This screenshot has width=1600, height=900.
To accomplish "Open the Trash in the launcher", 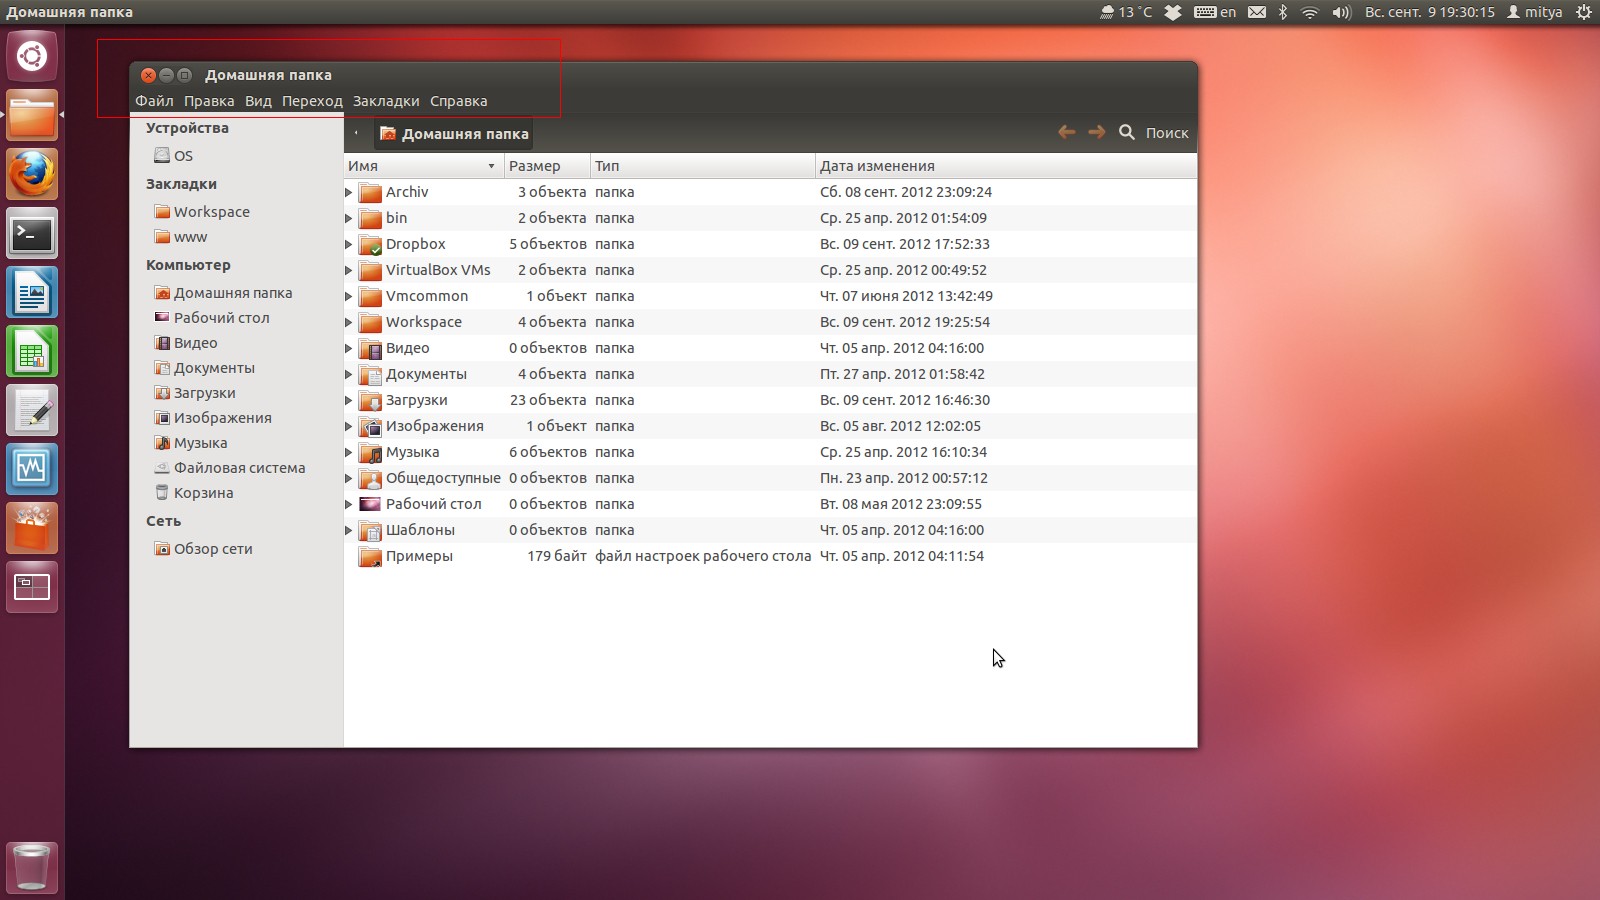I will click(32, 867).
